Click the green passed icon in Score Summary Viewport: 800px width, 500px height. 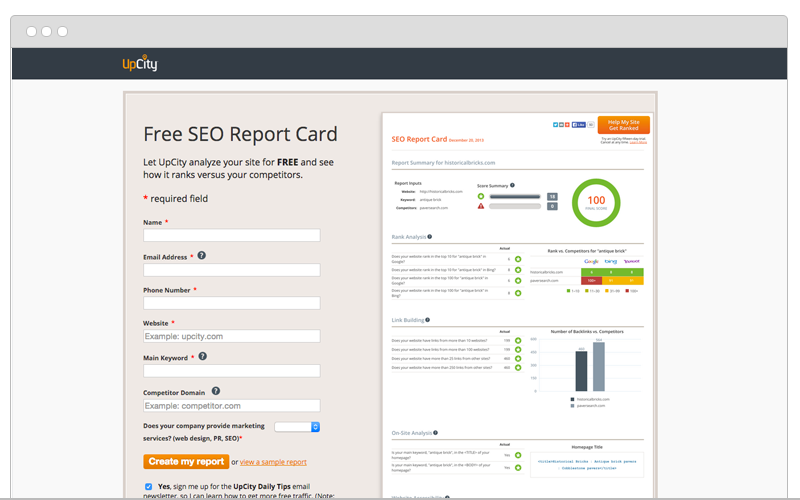[481, 196]
